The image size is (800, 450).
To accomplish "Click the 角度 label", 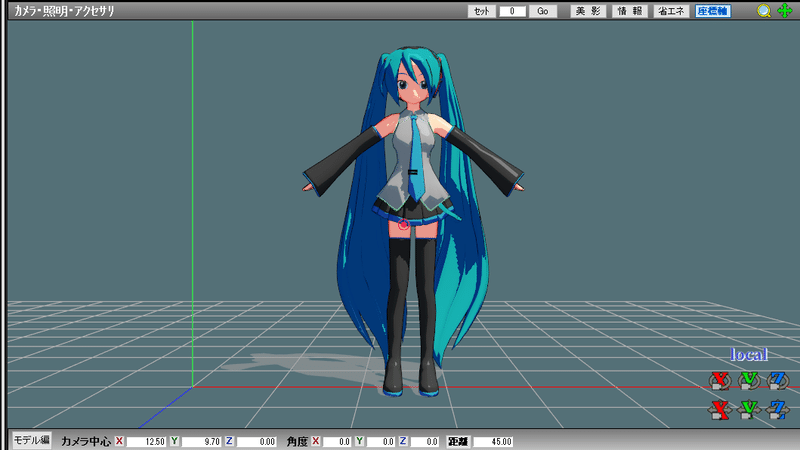I will pos(297,441).
